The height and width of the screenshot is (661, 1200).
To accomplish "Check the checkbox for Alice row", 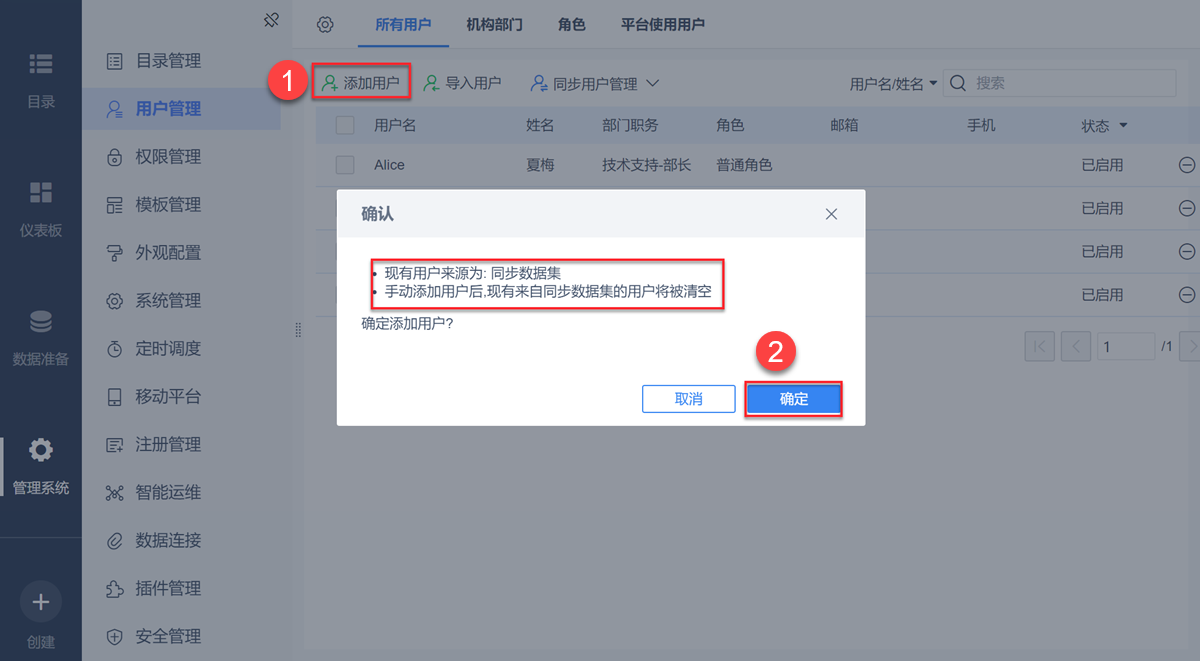I will click(345, 165).
